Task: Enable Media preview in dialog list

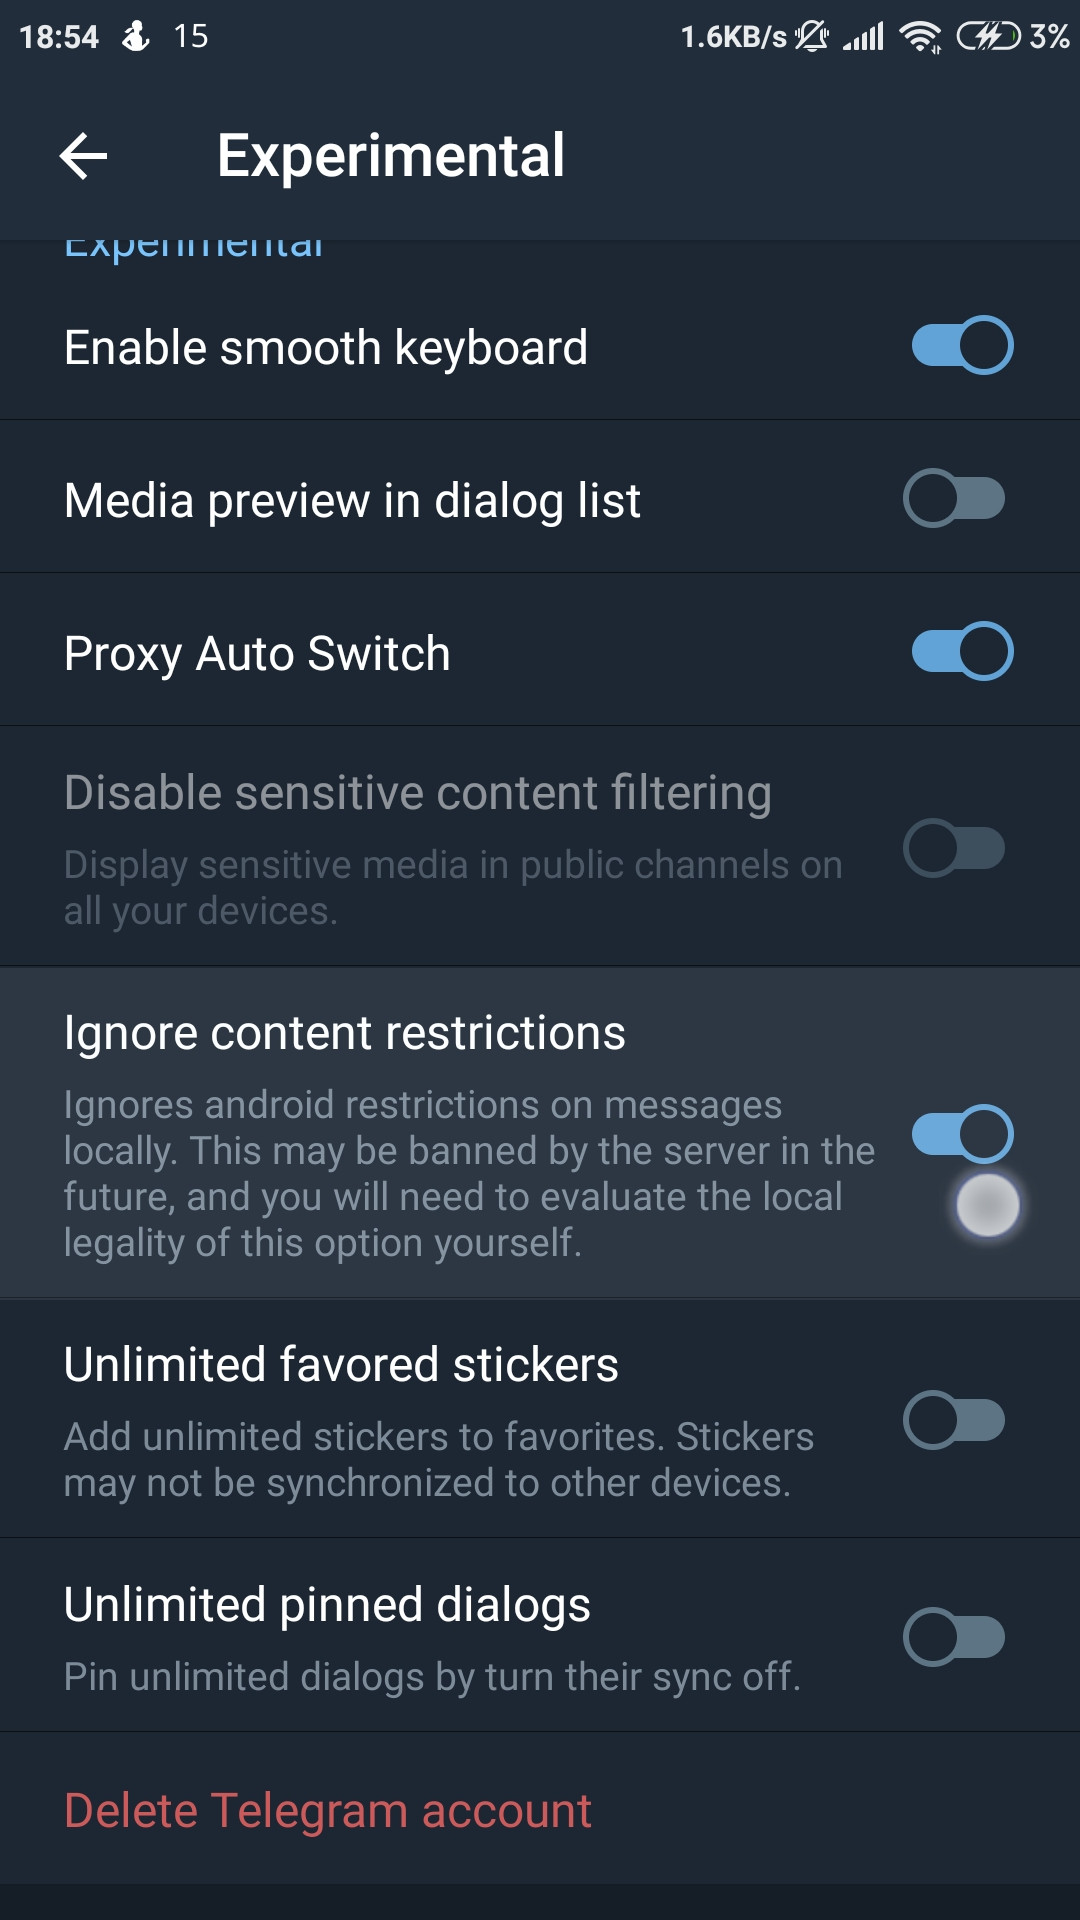Action: (x=955, y=497)
